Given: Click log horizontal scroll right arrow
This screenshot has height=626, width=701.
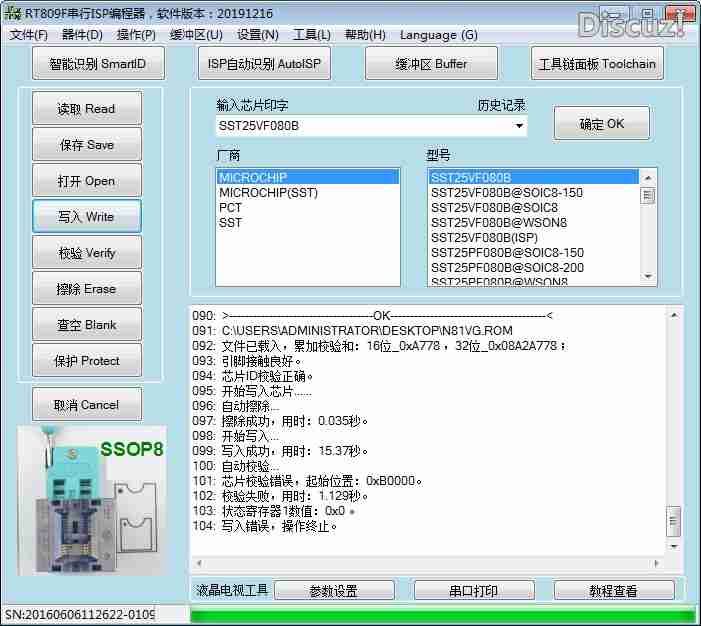Looking at the screenshot, I should 656,563.
